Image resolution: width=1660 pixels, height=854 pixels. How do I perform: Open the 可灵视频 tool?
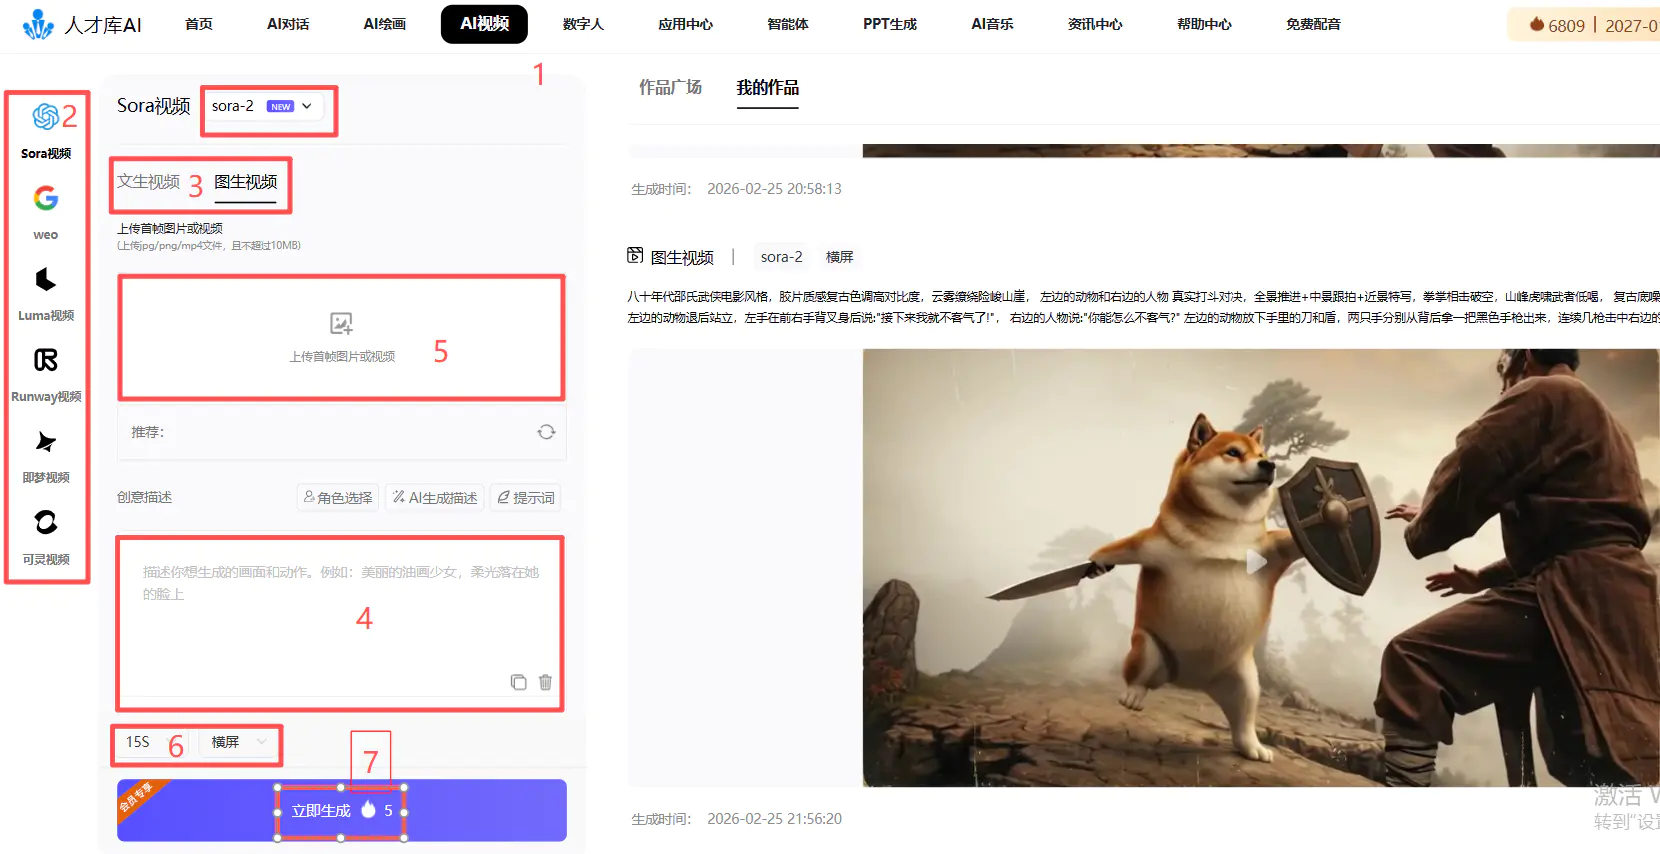[45, 534]
